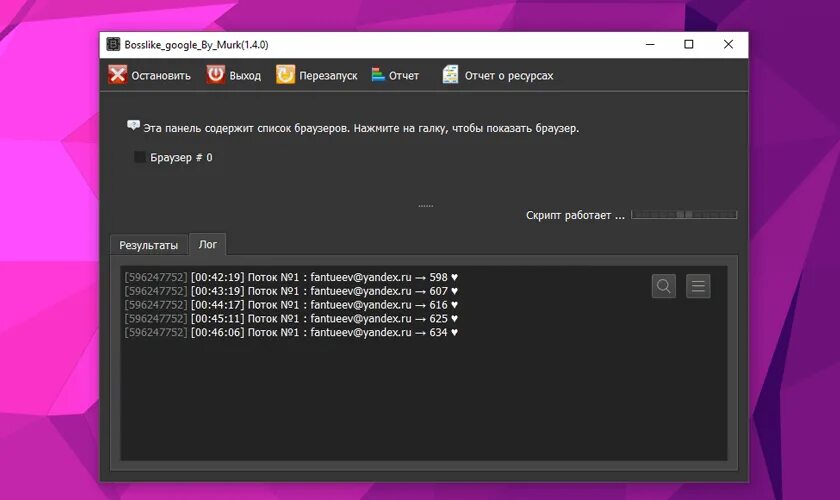The height and width of the screenshot is (500, 840).
Task: Close the Bosslike window
Action: click(728, 44)
